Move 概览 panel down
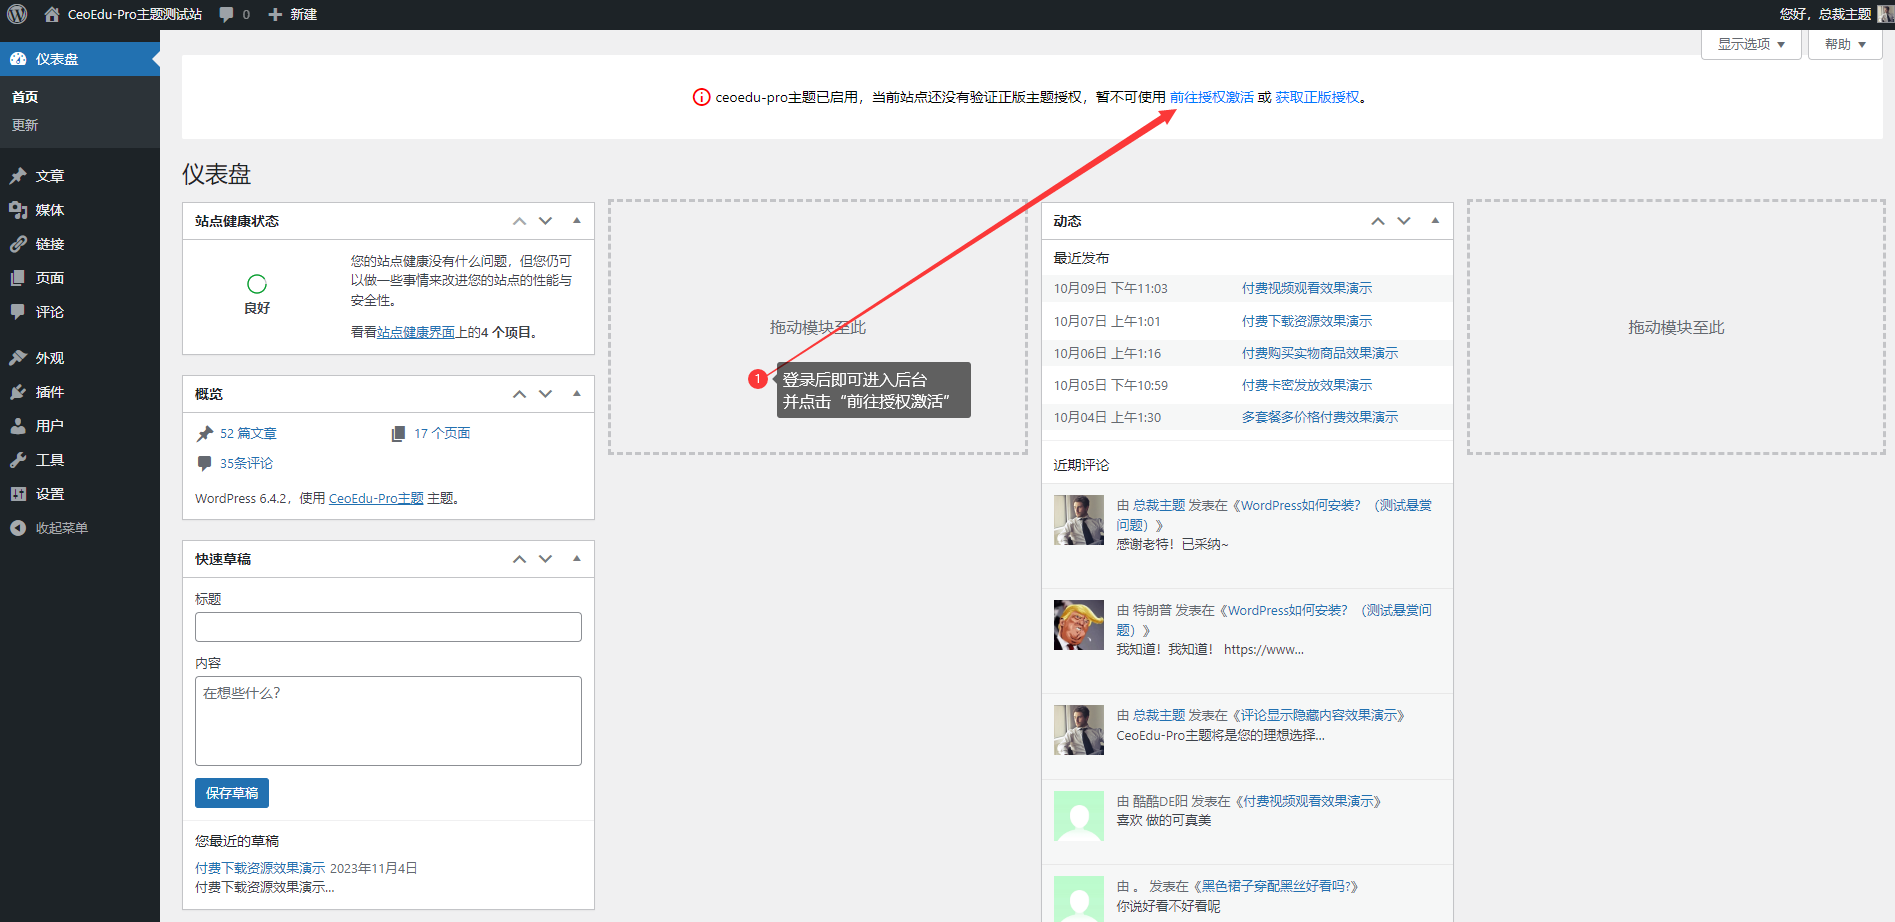Screen dimensions: 1895x922 tap(545, 394)
